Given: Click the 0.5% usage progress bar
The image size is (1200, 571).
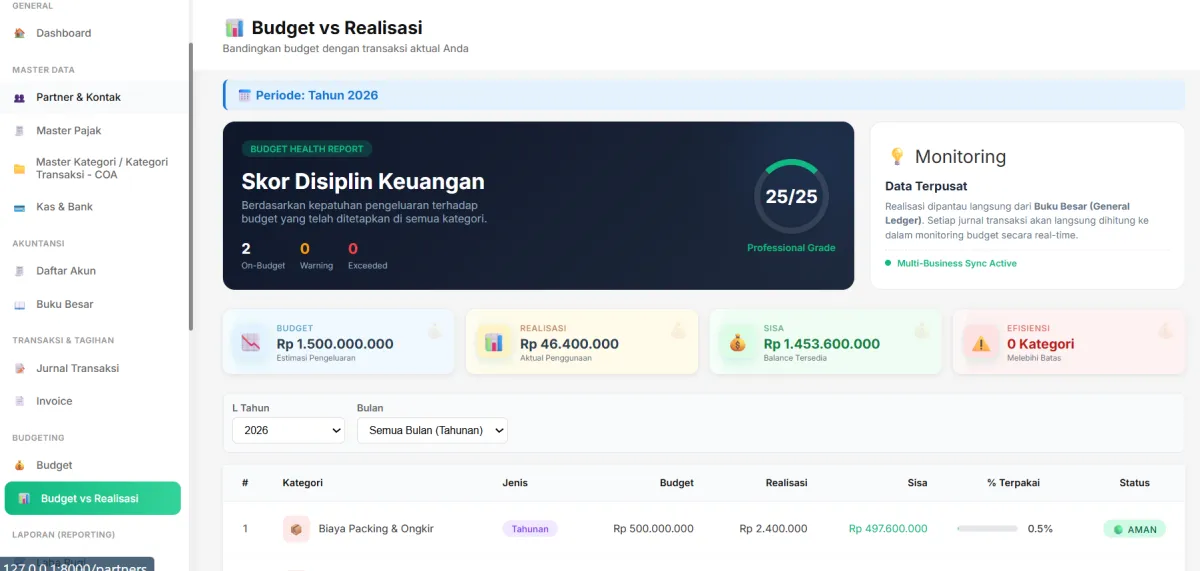Looking at the screenshot, I should (x=987, y=529).
